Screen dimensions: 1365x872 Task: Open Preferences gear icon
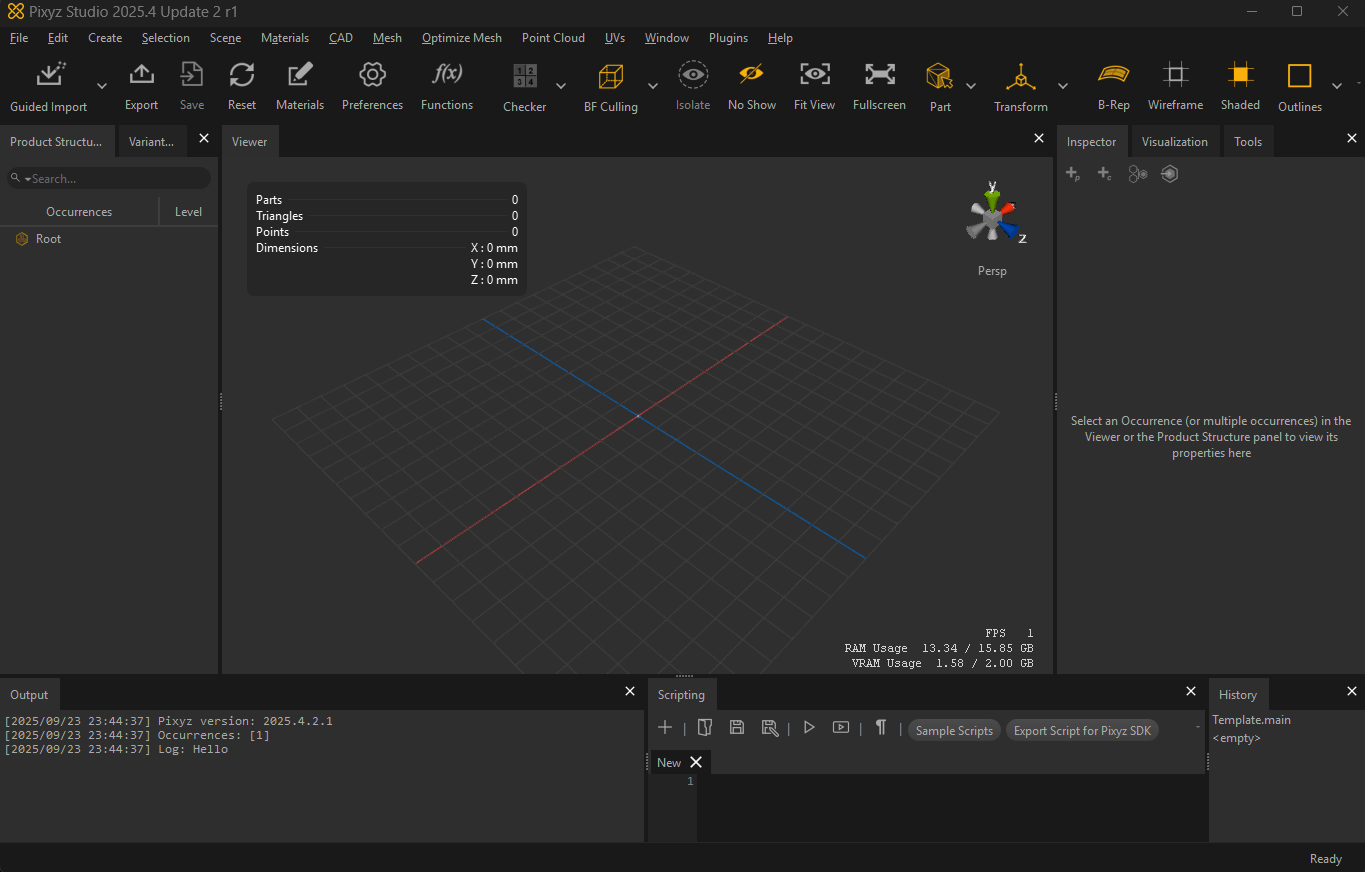pyautogui.click(x=372, y=76)
